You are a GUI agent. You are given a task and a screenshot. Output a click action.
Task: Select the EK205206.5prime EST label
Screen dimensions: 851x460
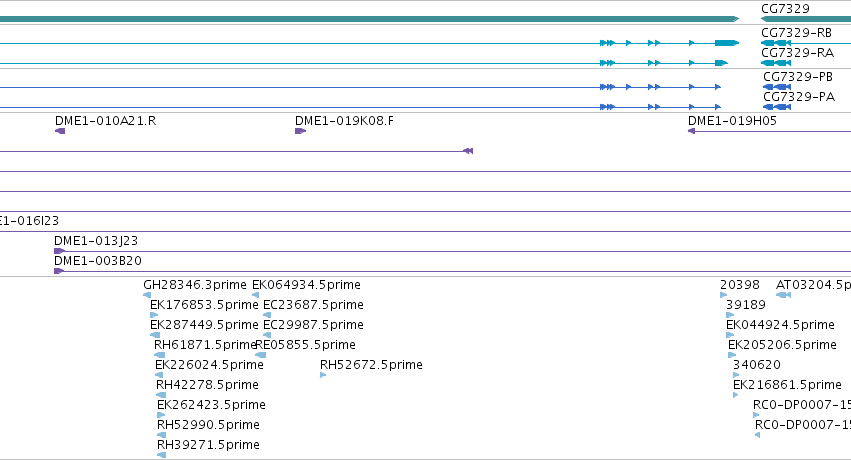coord(782,345)
